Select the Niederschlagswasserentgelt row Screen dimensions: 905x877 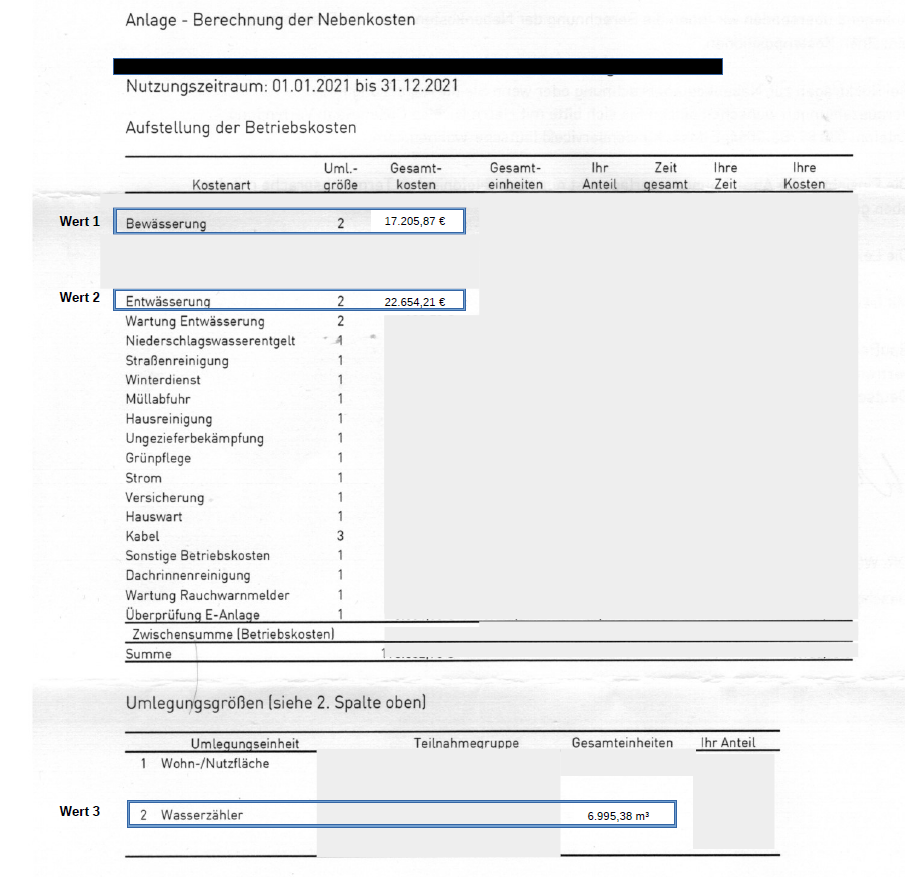click(x=210, y=341)
